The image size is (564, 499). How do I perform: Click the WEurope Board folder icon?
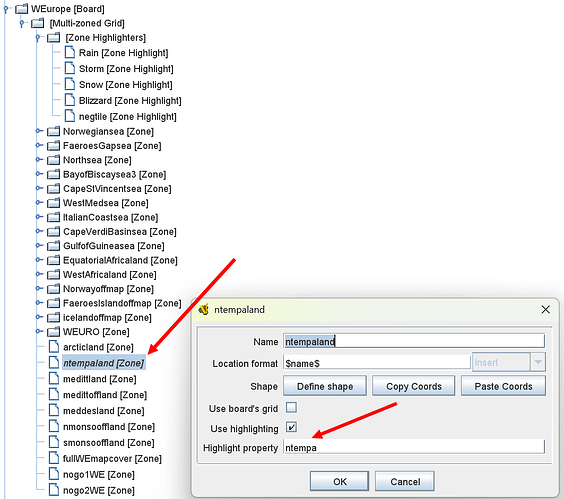(22, 8)
